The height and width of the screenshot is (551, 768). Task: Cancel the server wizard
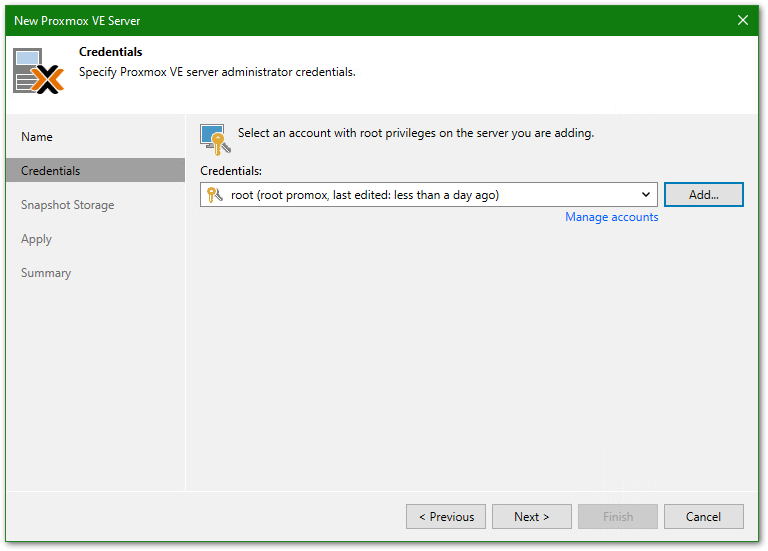[704, 517]
